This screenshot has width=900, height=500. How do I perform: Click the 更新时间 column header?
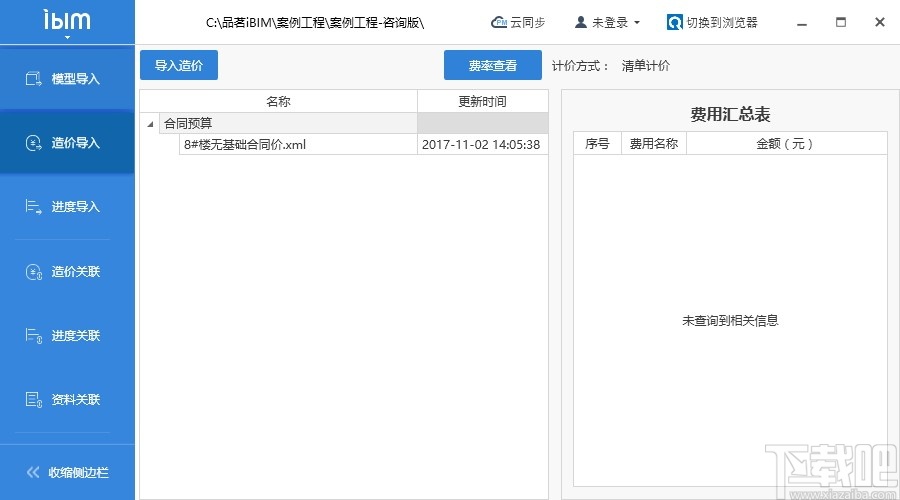click(x=483, y=102)
